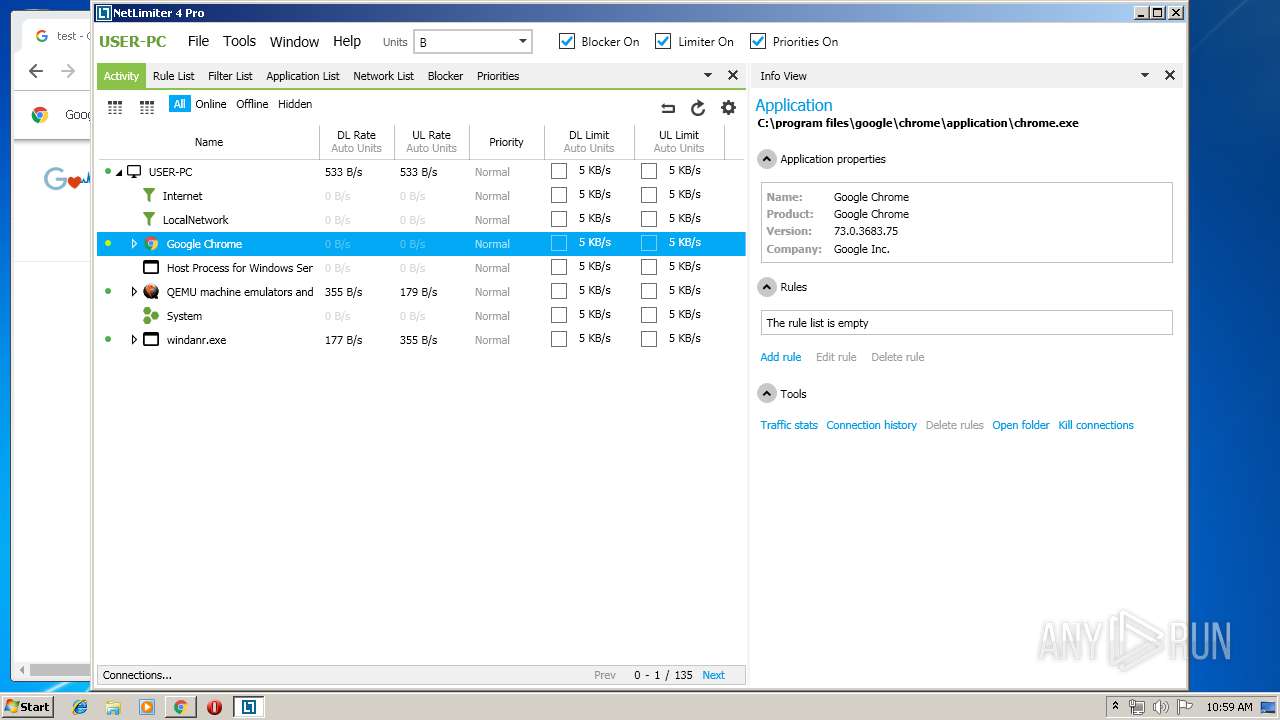Open the Info View panel dropdown arrow
Image resolution: width=1280 pixels, height=720 pixels.
(1145, 75)
